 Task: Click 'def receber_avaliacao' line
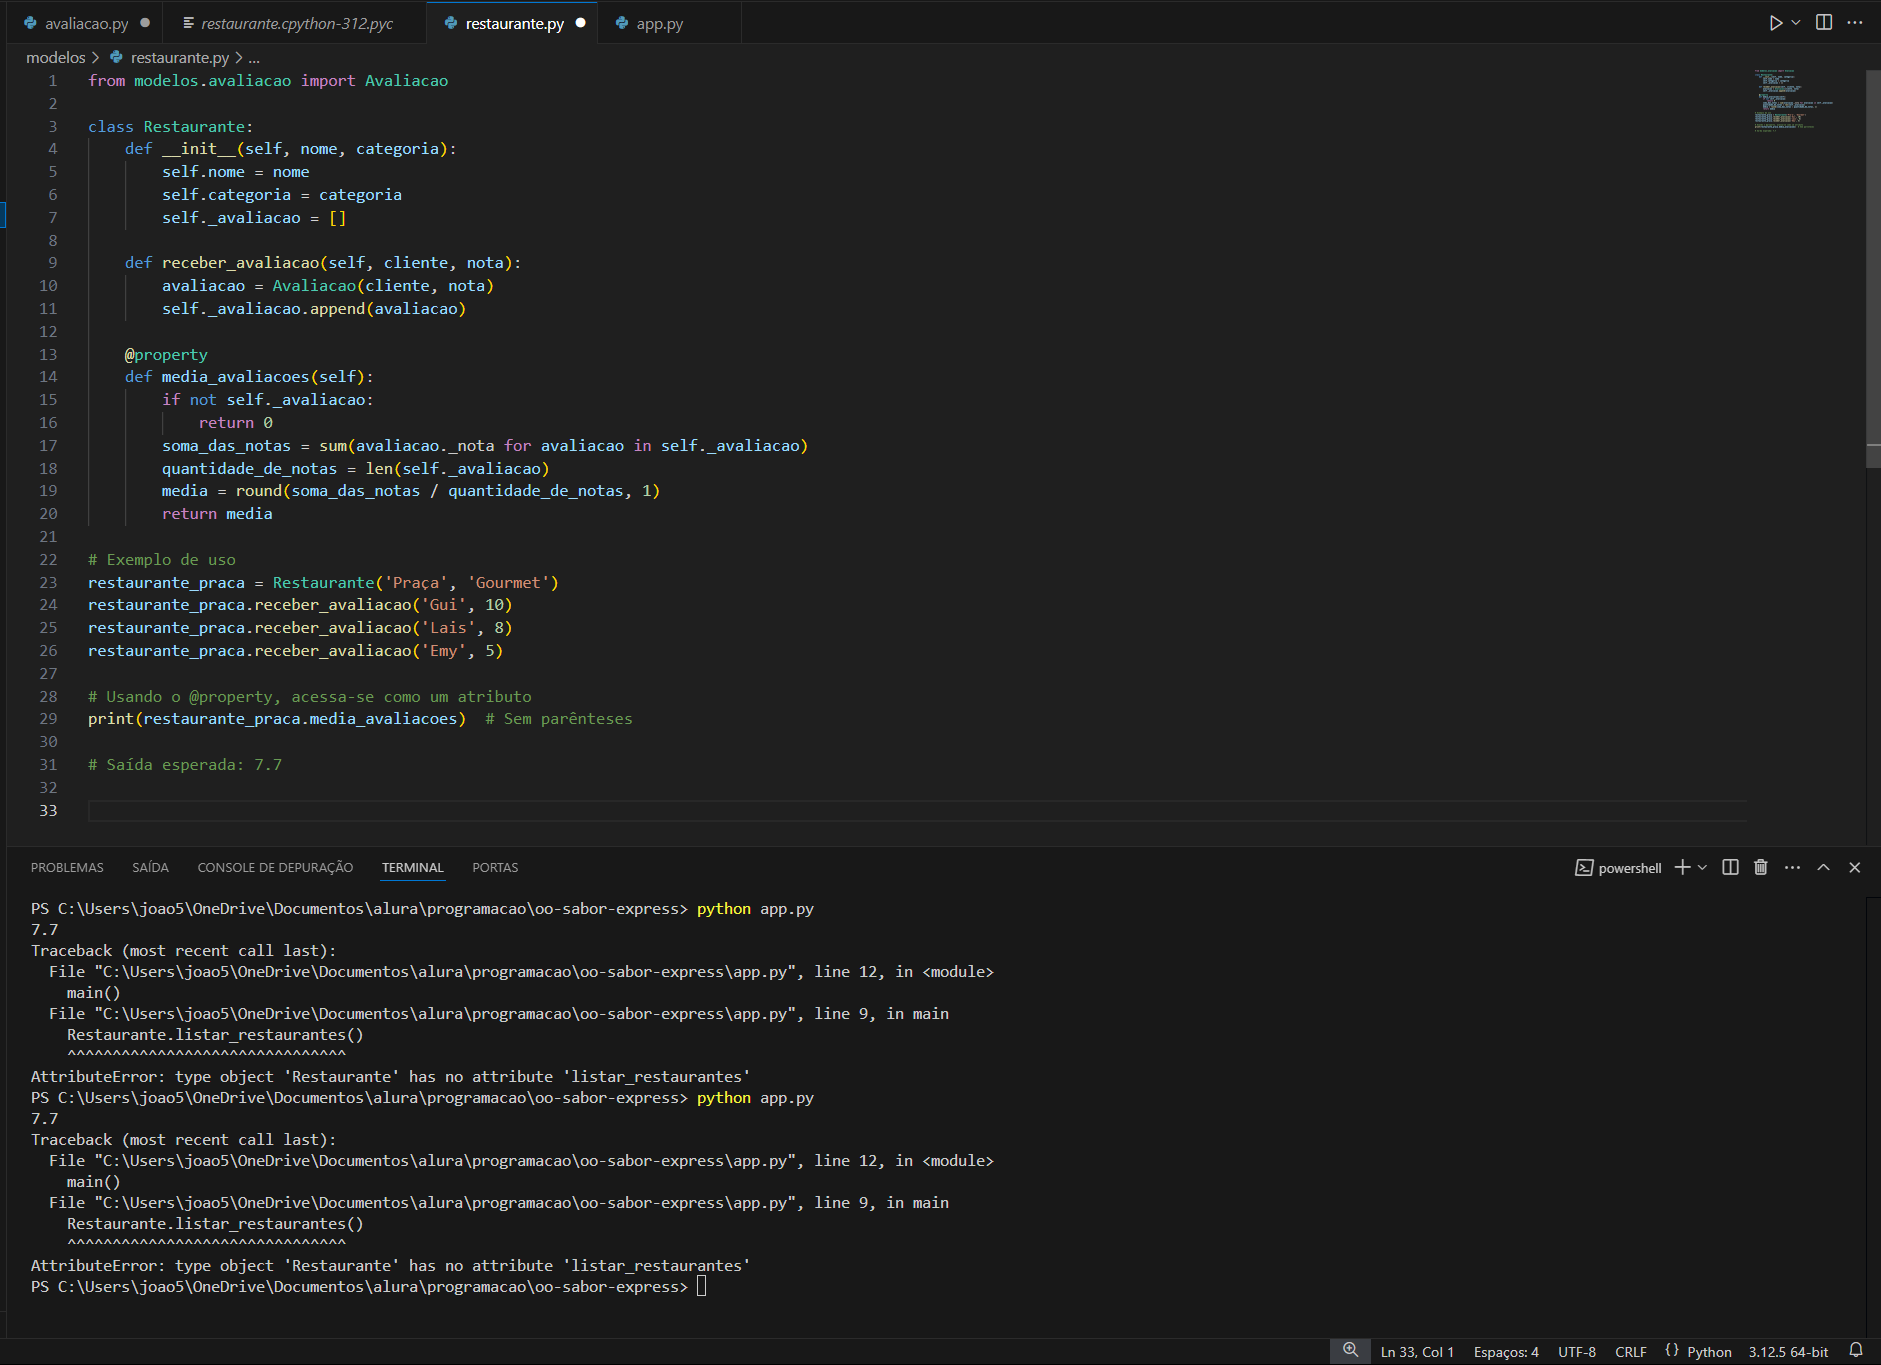[x=323, y=263]
